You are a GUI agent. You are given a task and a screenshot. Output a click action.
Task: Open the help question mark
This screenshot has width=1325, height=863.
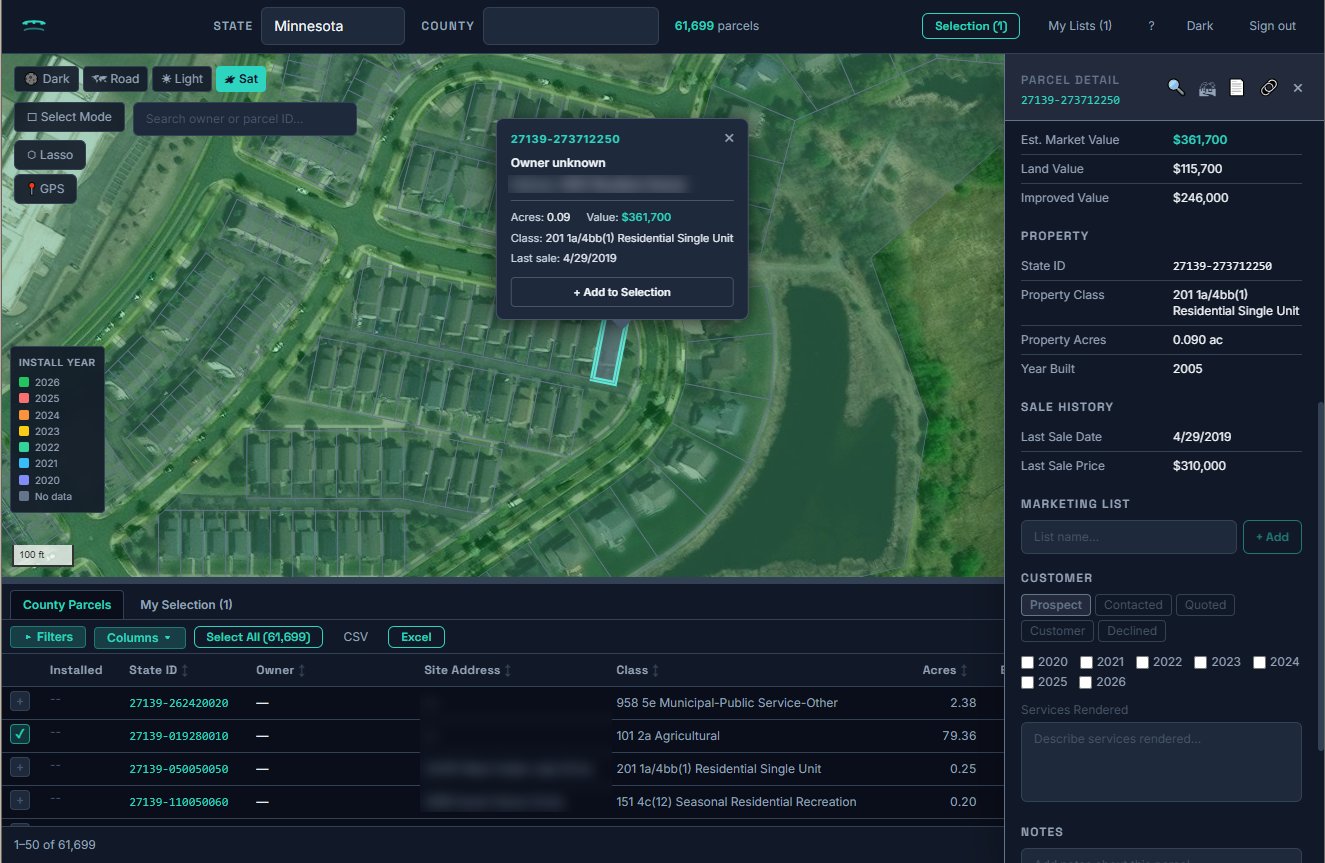point(1151,26)
